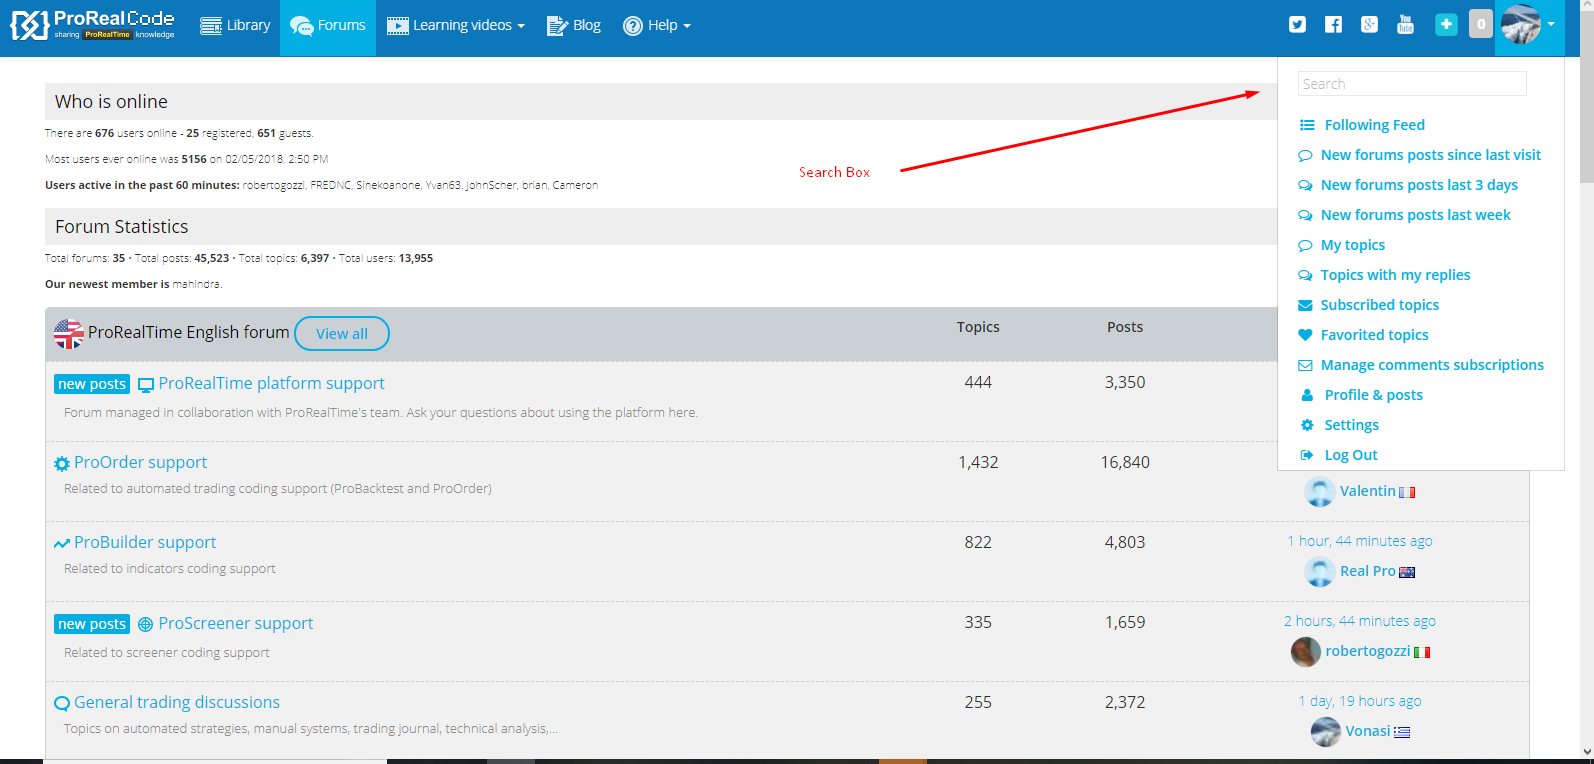Open Vonasi's profile link
Viewport: 1594px width, 764px height.
click(1367, 731)
